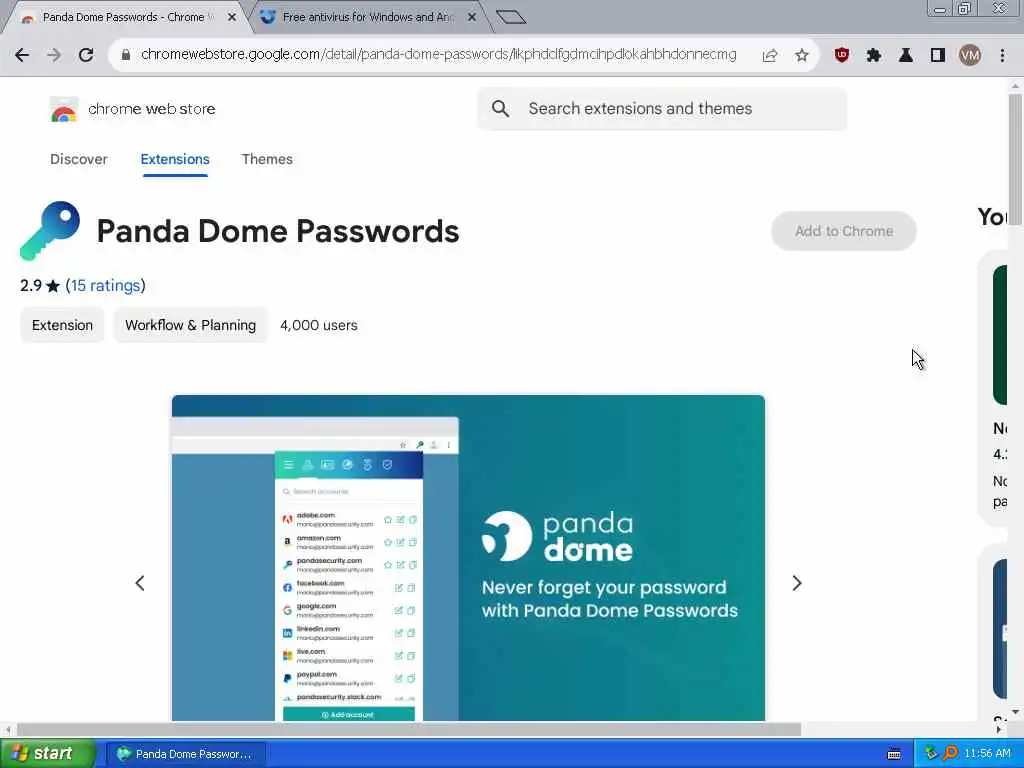The width and height of the screenshot is (1024, 768).
Task: Open Chrome Labs flask icon
Action: click(x=906, y=56)
